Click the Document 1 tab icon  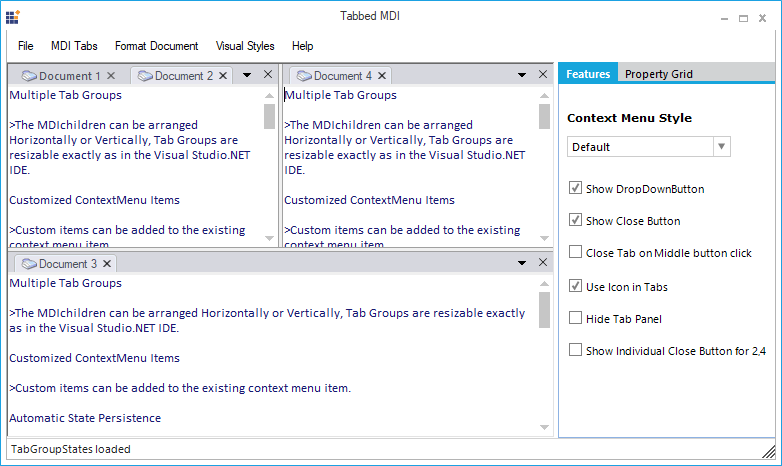tap(29, 76)
